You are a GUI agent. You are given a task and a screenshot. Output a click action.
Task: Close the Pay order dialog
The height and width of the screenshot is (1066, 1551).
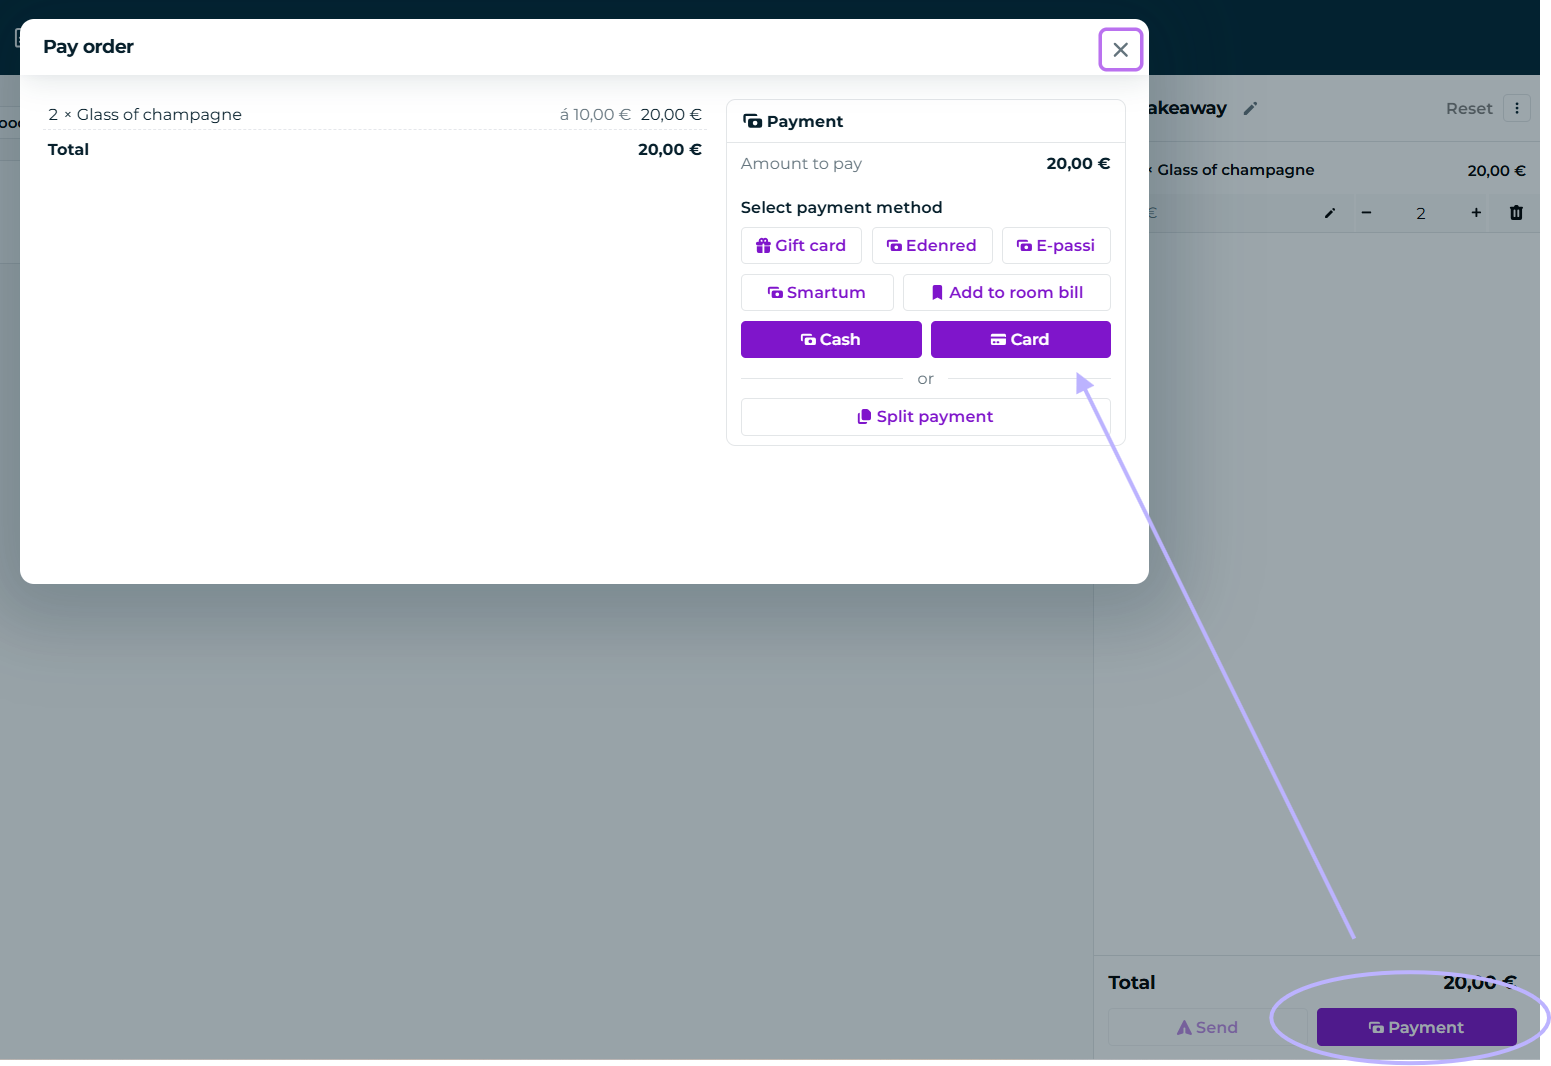pyautogui.click(x=1120, y=50)
